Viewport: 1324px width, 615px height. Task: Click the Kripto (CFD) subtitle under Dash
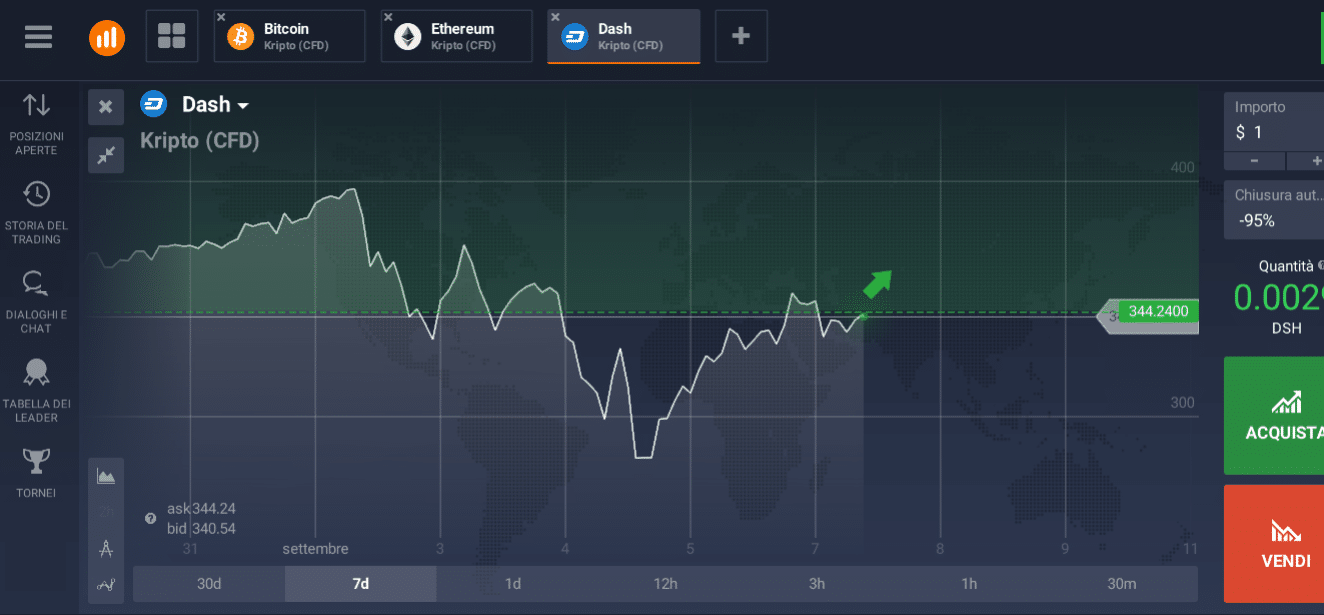[x=200, y=141]
